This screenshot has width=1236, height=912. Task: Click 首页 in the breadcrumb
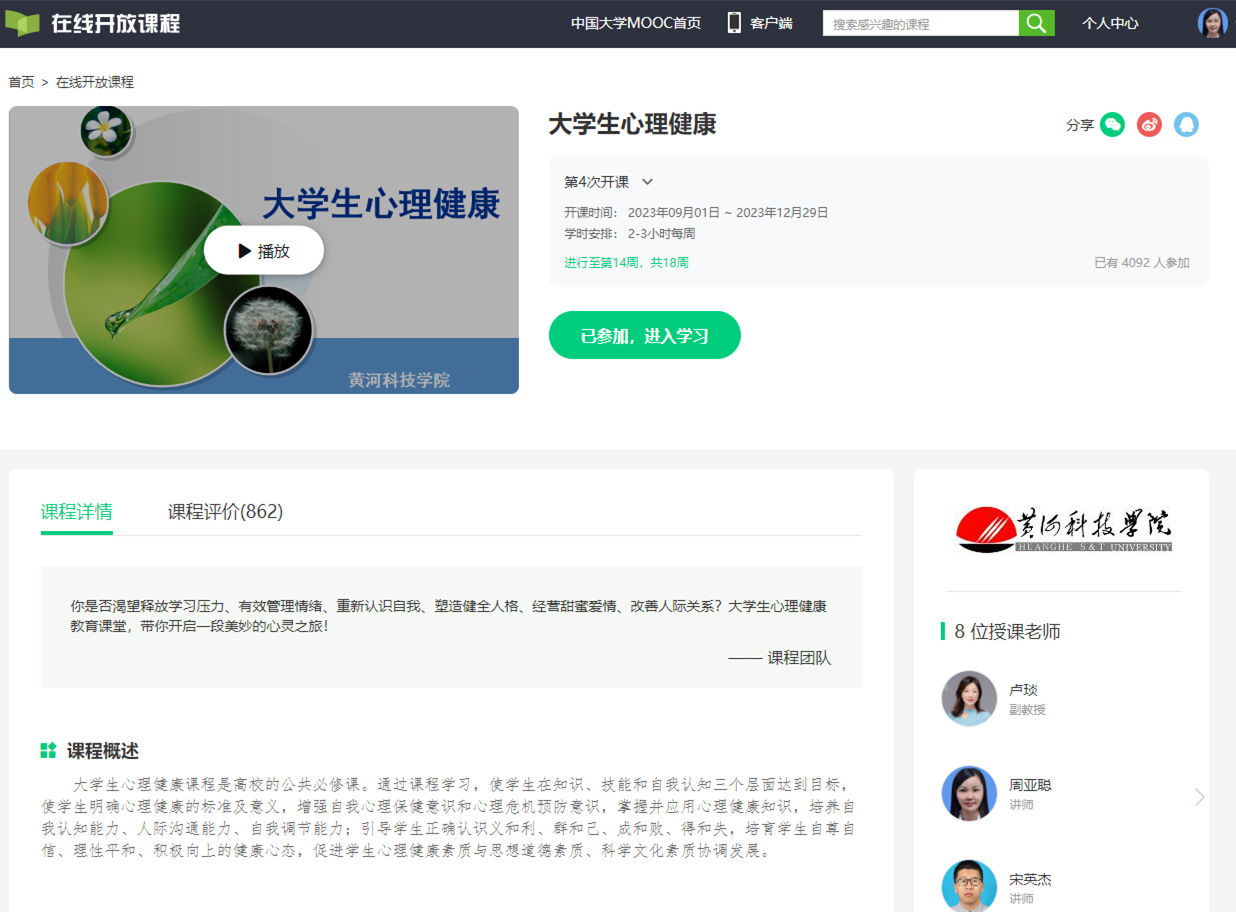point(21,82)
